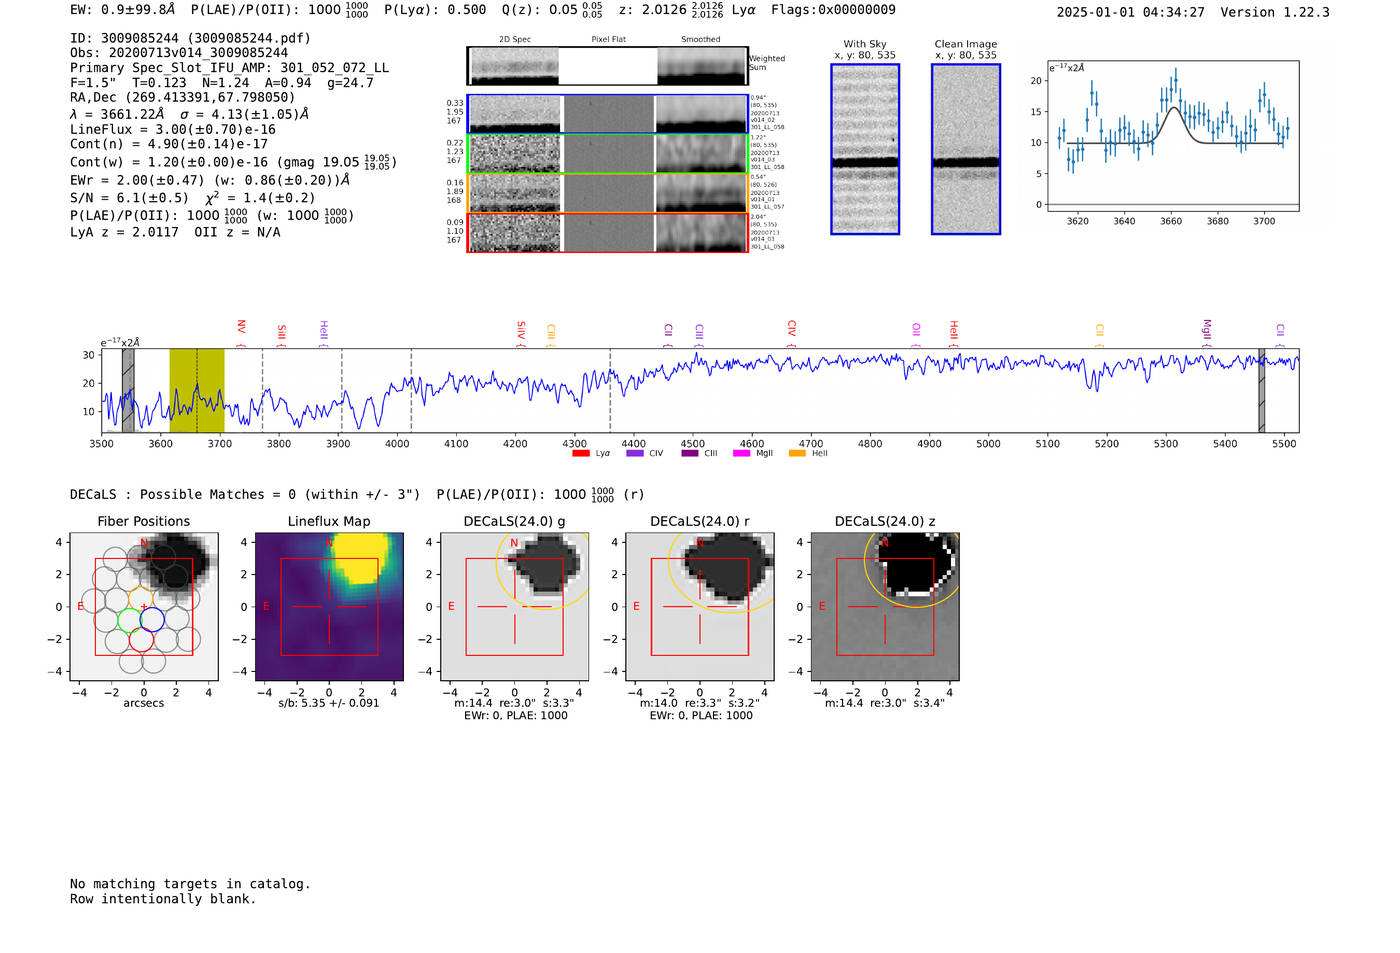1400x953 pixels.
Task: Click the OII line marker above the spectrum
Action: click(x=916, y=334)
